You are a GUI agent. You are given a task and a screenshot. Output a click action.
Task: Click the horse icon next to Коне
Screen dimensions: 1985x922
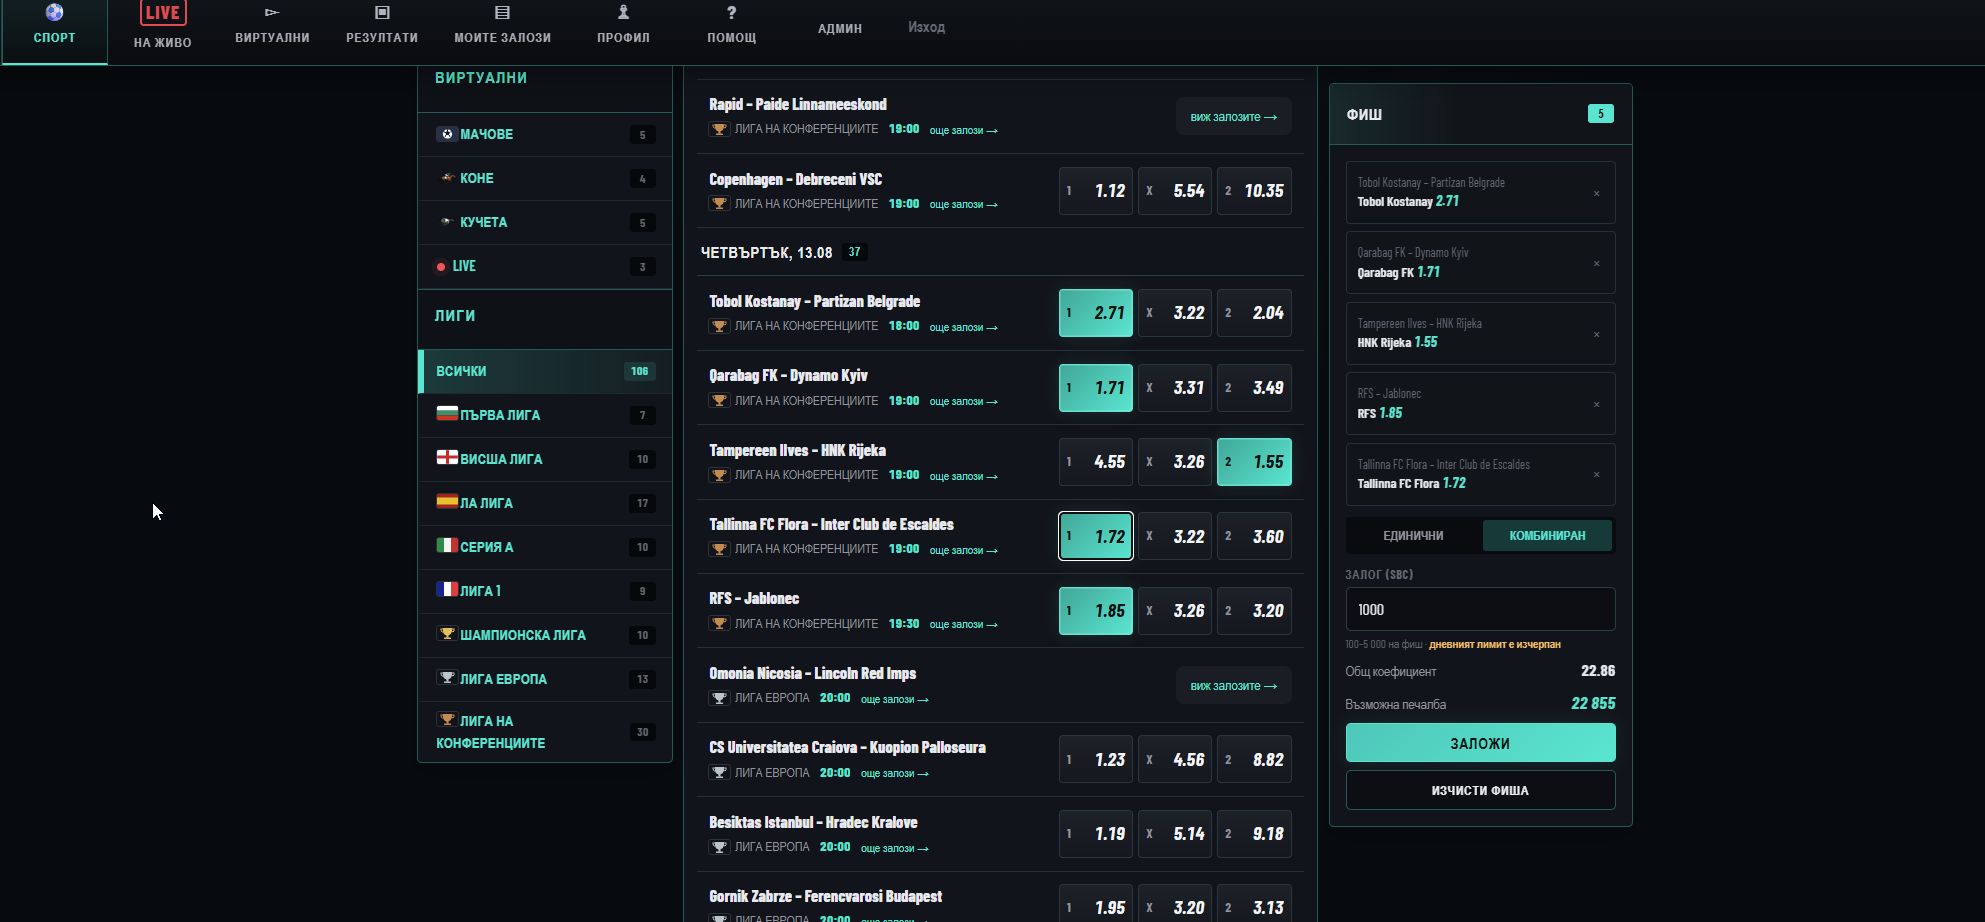coord(447,178)
